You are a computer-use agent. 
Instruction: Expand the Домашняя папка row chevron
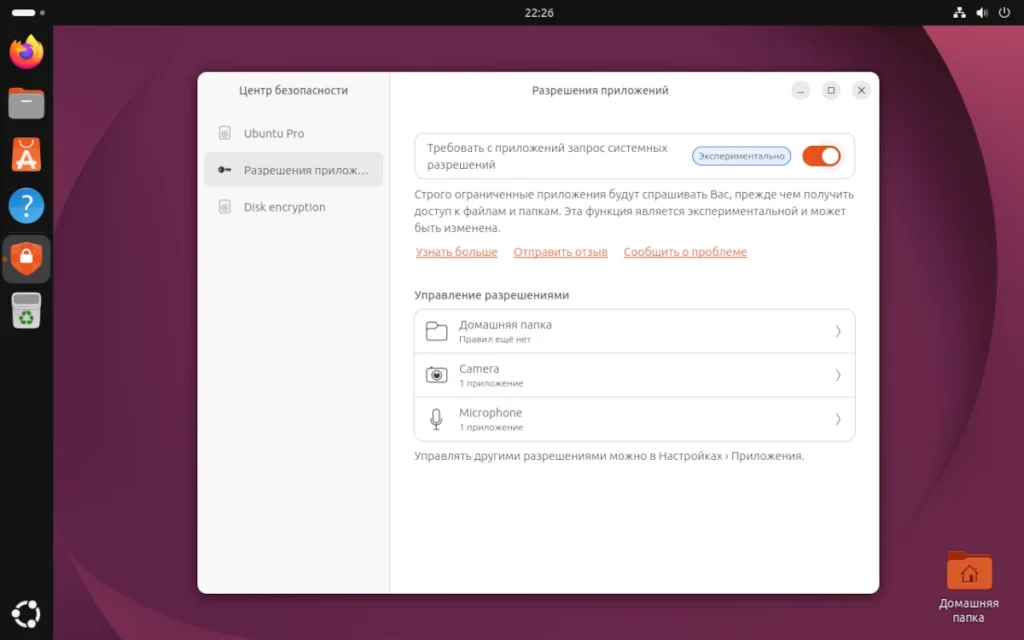pos(838,331)
